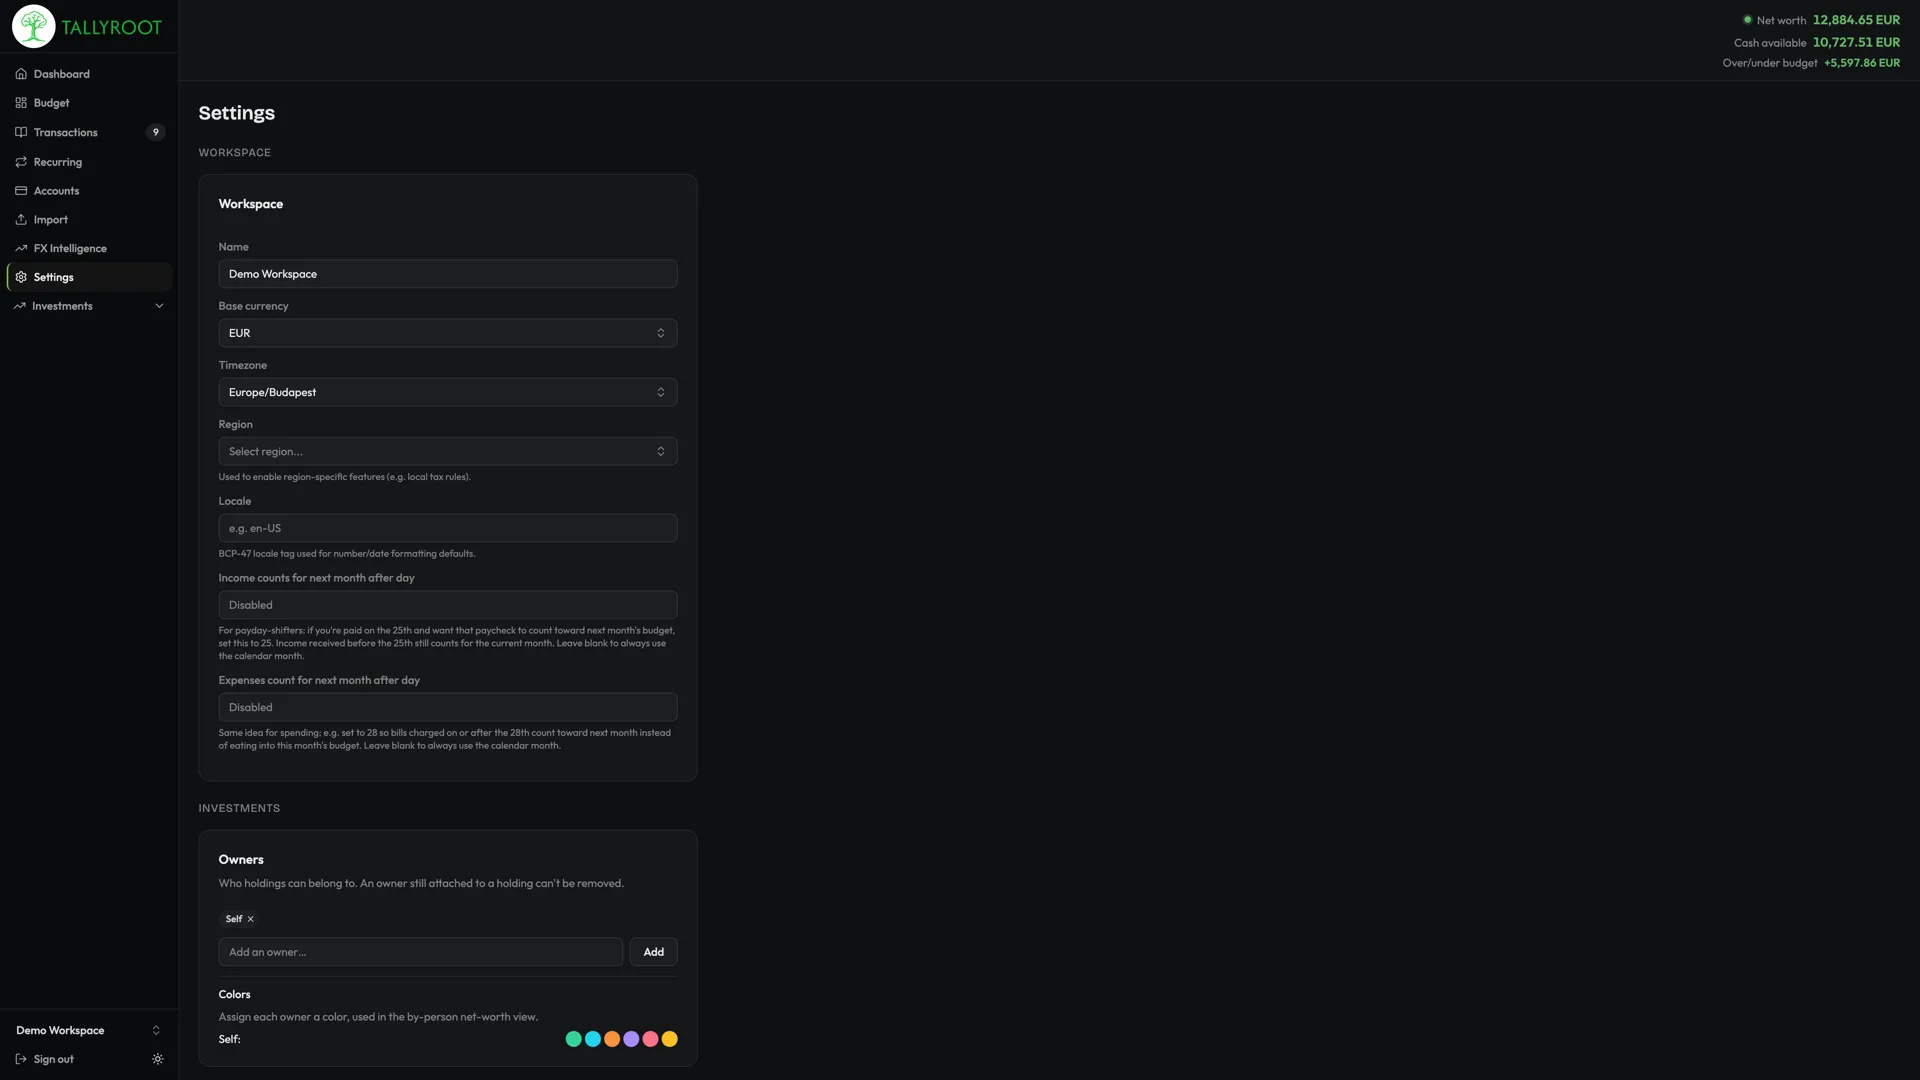Click the Budget grid icon
1920x1080 pixels.
tap(21, 103)
